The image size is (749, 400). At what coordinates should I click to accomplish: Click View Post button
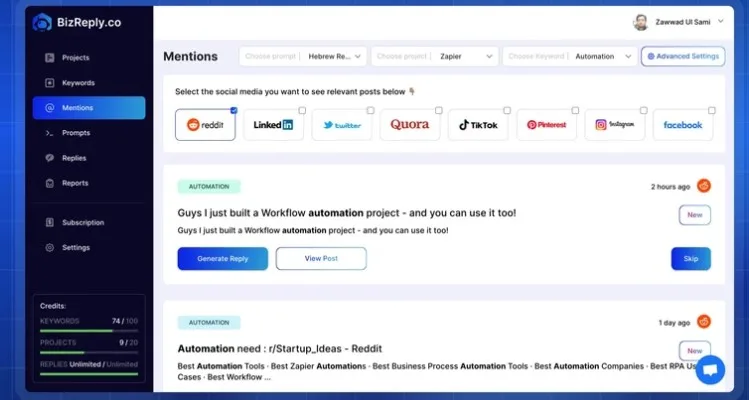[321, 259]
